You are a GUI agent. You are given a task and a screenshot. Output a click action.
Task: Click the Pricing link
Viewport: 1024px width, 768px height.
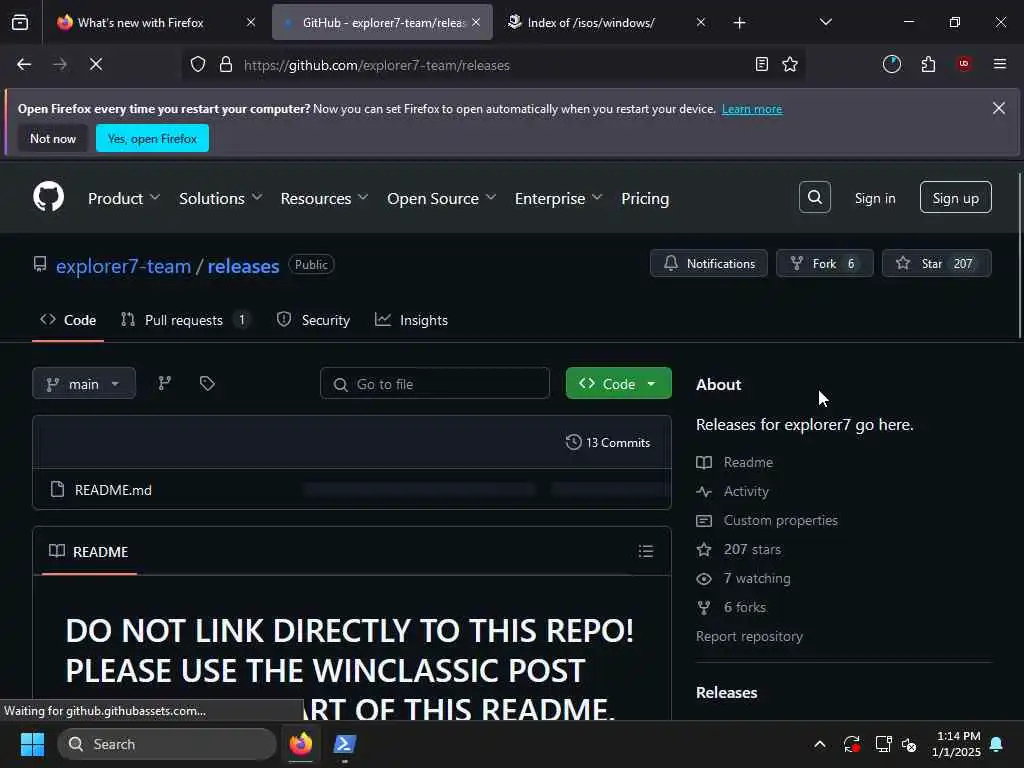[645, 198]
